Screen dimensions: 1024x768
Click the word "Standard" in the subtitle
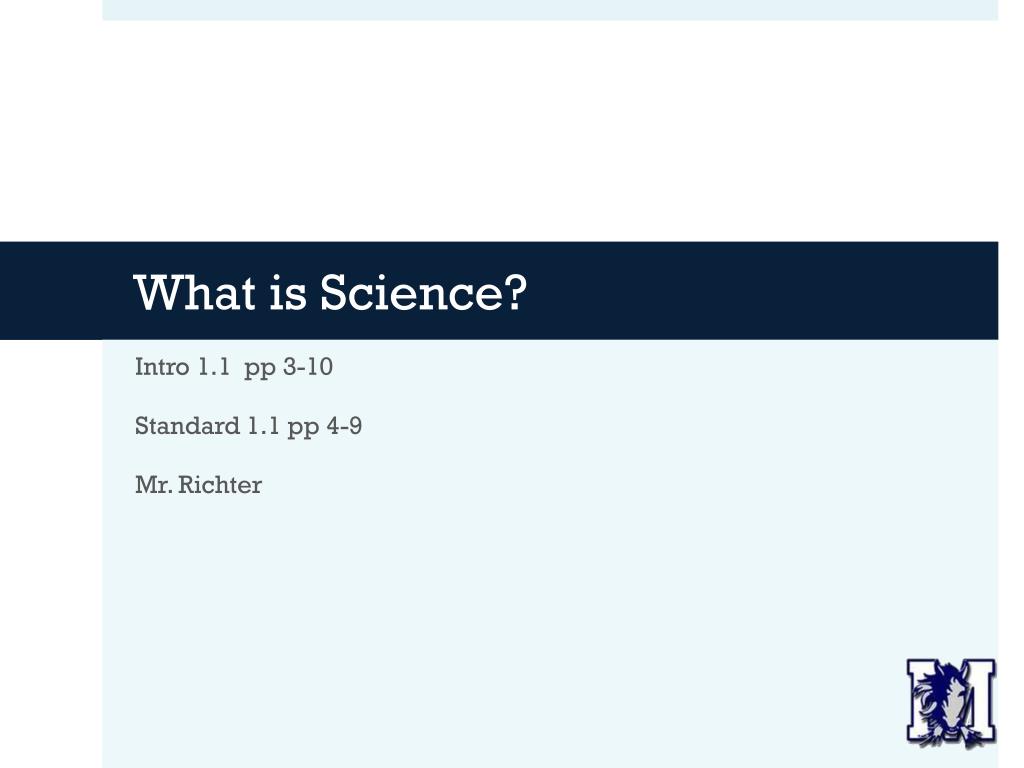(x=187, y=426)
